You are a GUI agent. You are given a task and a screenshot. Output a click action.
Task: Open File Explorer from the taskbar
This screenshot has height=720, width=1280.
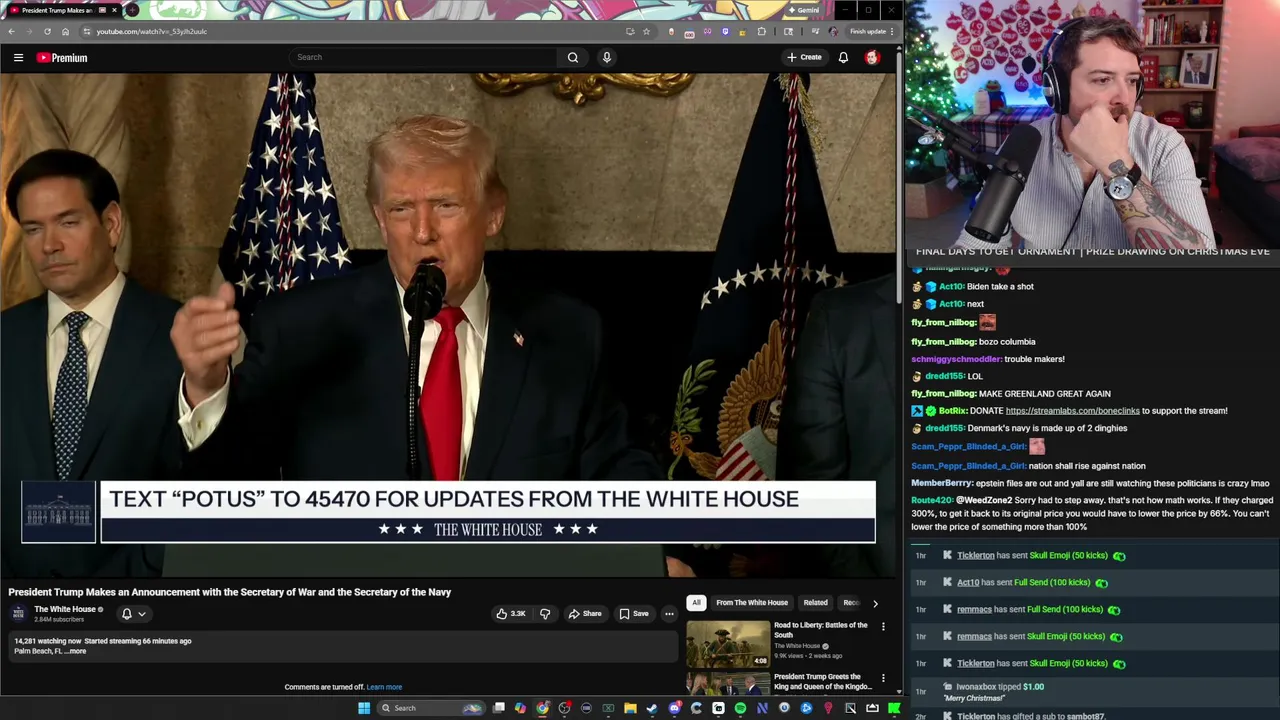(x=630, y=708)
